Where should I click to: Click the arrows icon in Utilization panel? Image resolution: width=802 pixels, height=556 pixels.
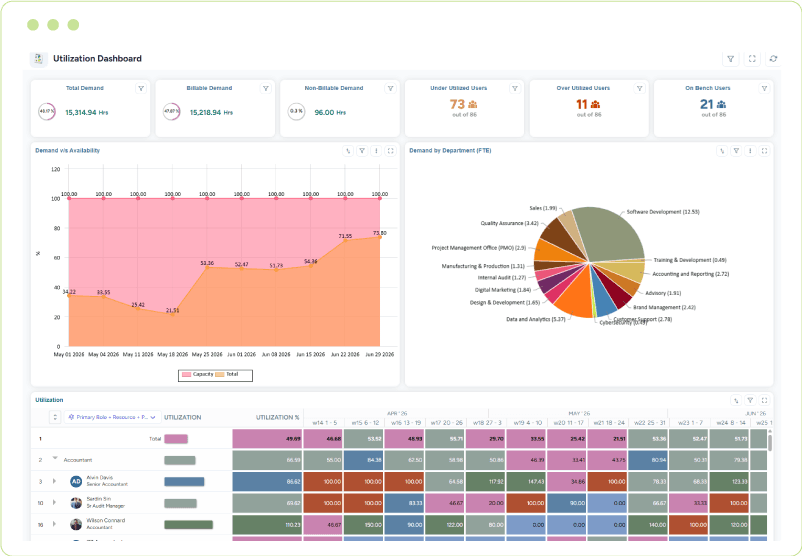pos(736,401)
